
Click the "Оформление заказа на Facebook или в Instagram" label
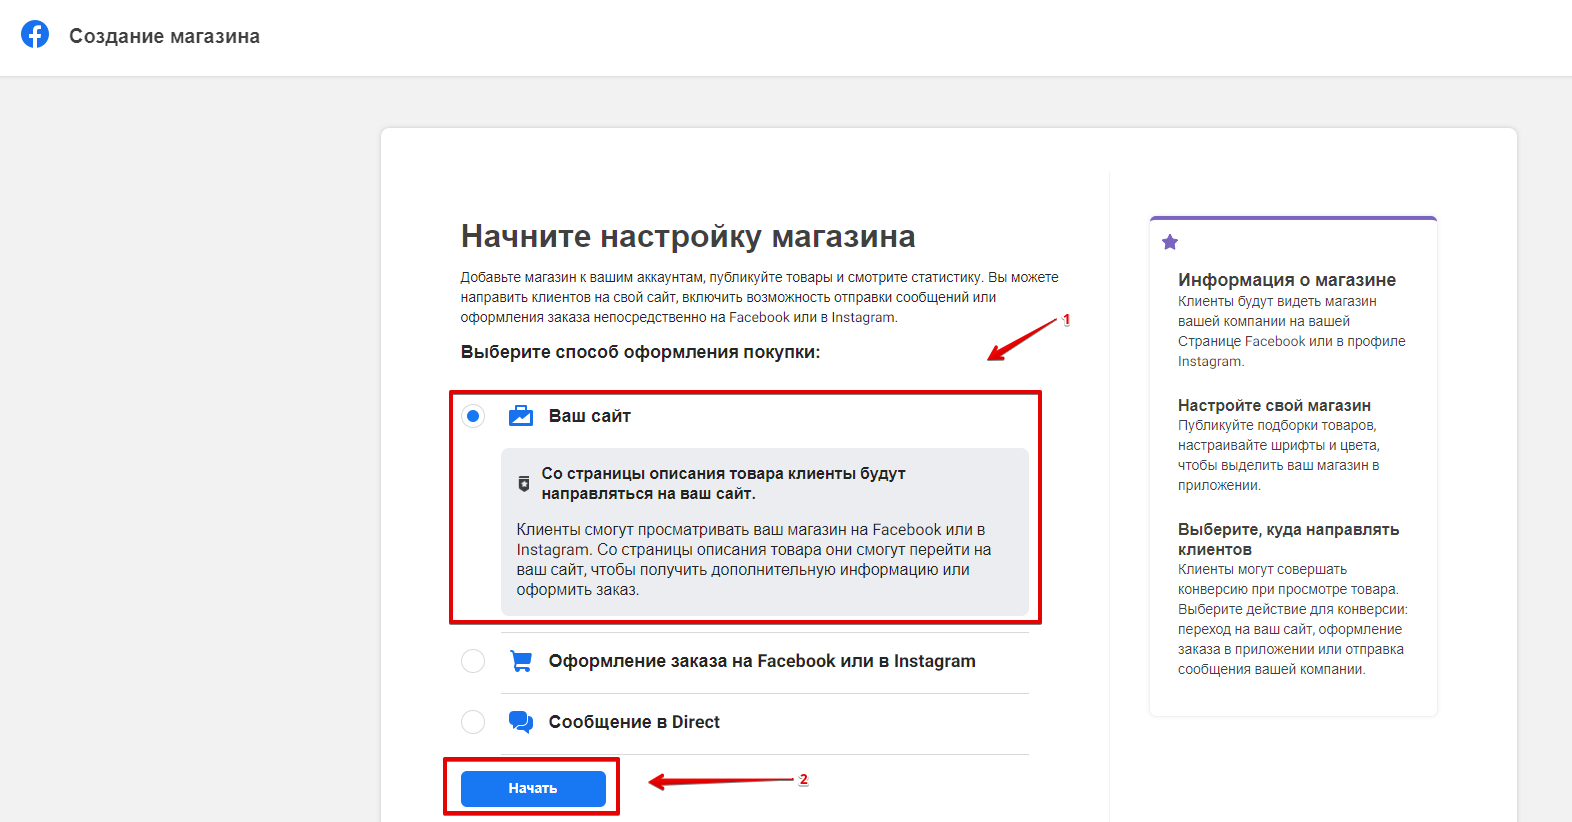click(x=761, y=661)
